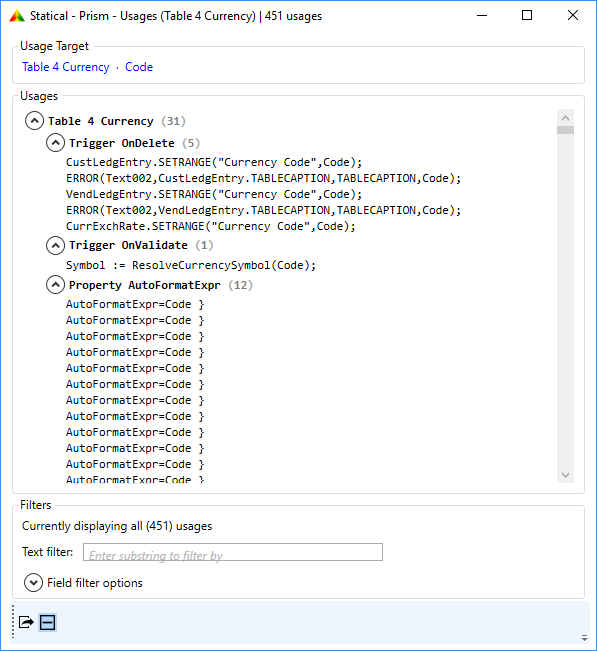Select the ResolveCurrencySymbol usage line
This screenshot has height=651, width=597.
click(x=191, y=265)
